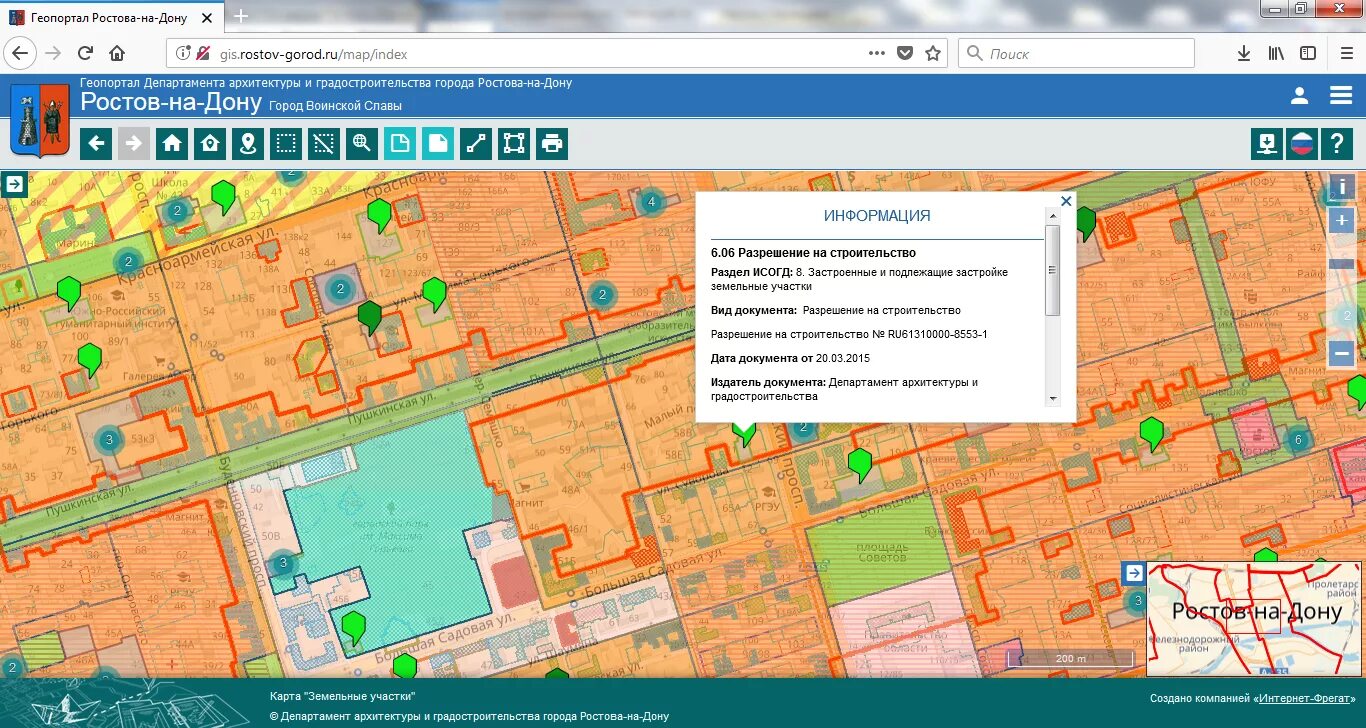Activate the clear selection tool
1366x728 pixels.
324,144
